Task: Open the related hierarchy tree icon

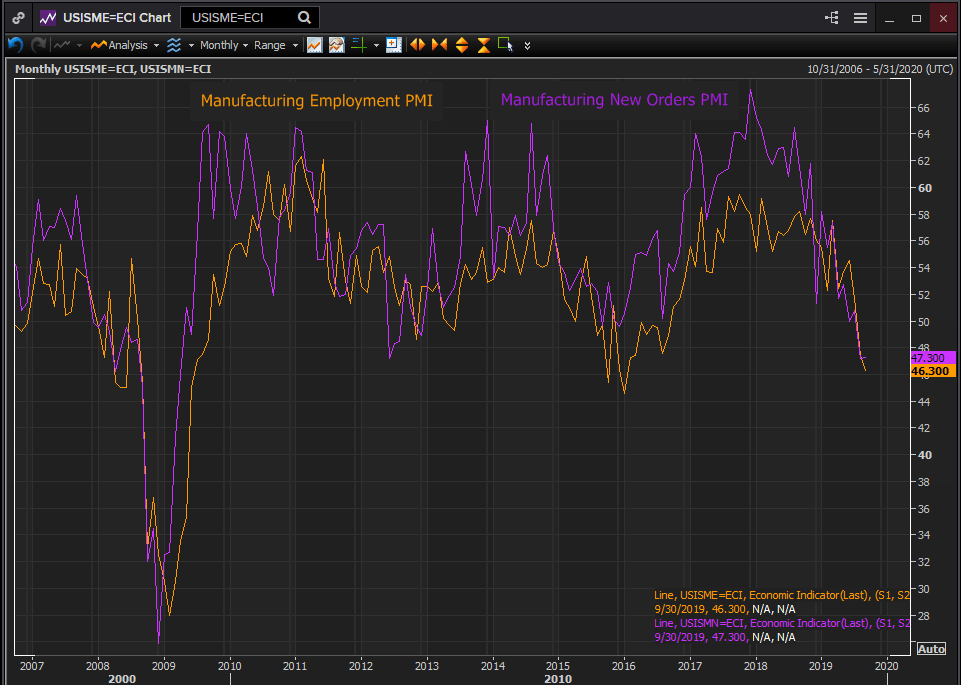Action: (832, 17)
